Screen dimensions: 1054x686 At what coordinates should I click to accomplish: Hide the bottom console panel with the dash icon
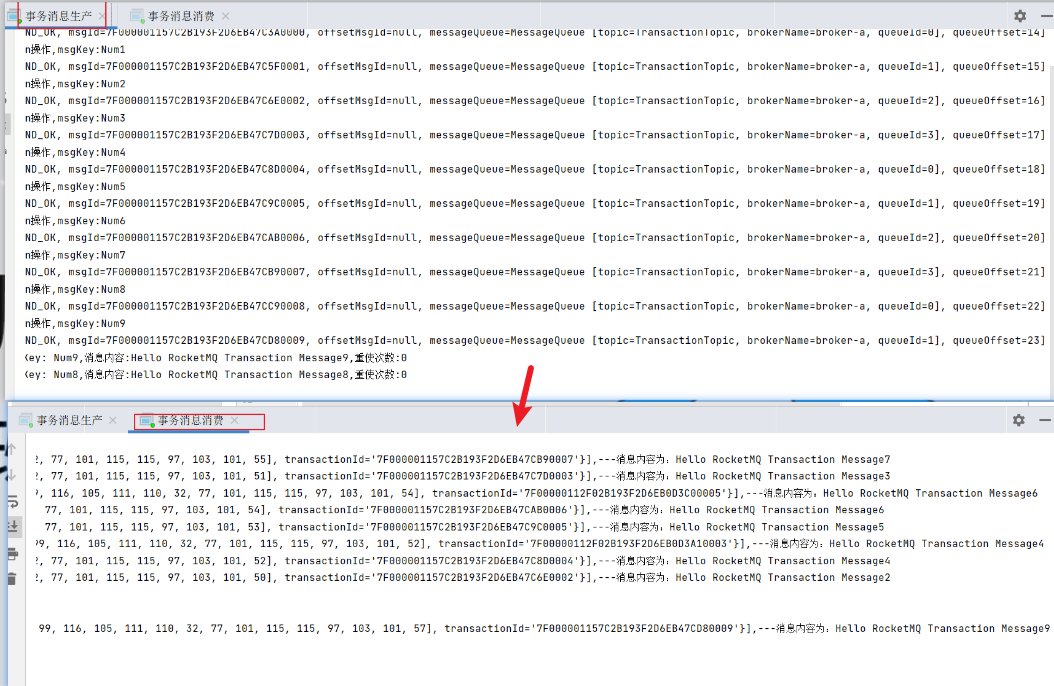point(1045,420)
